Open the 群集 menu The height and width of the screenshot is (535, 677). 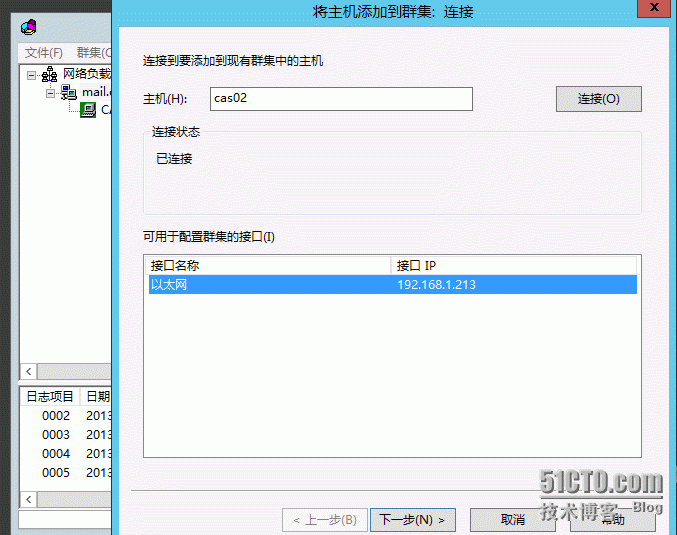(x=94, y=53)
